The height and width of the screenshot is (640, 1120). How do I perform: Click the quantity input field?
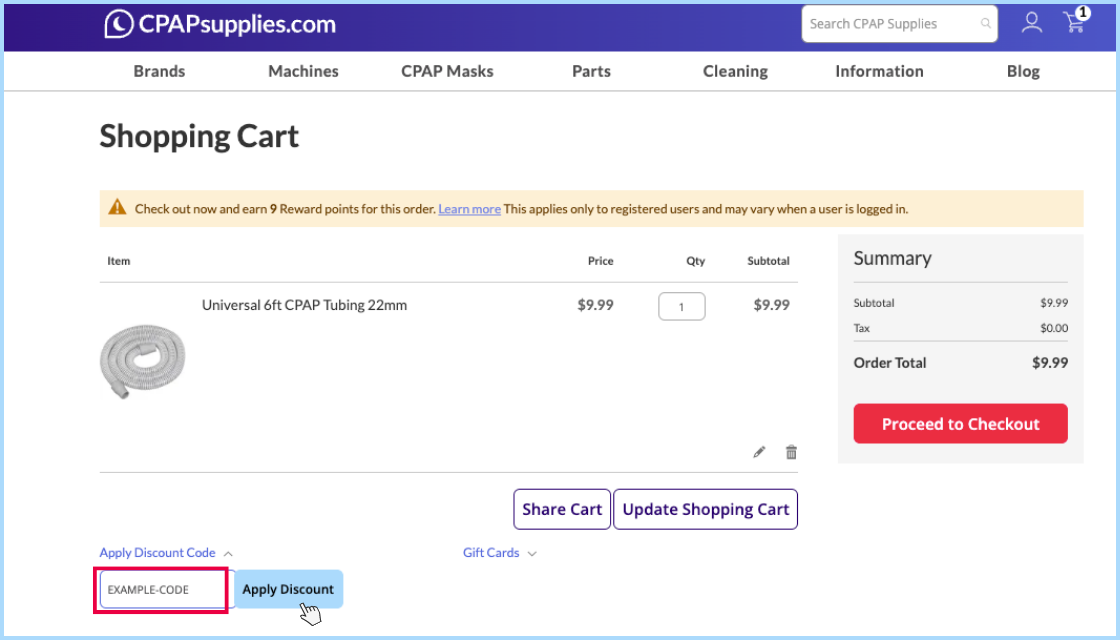point(681,306)
